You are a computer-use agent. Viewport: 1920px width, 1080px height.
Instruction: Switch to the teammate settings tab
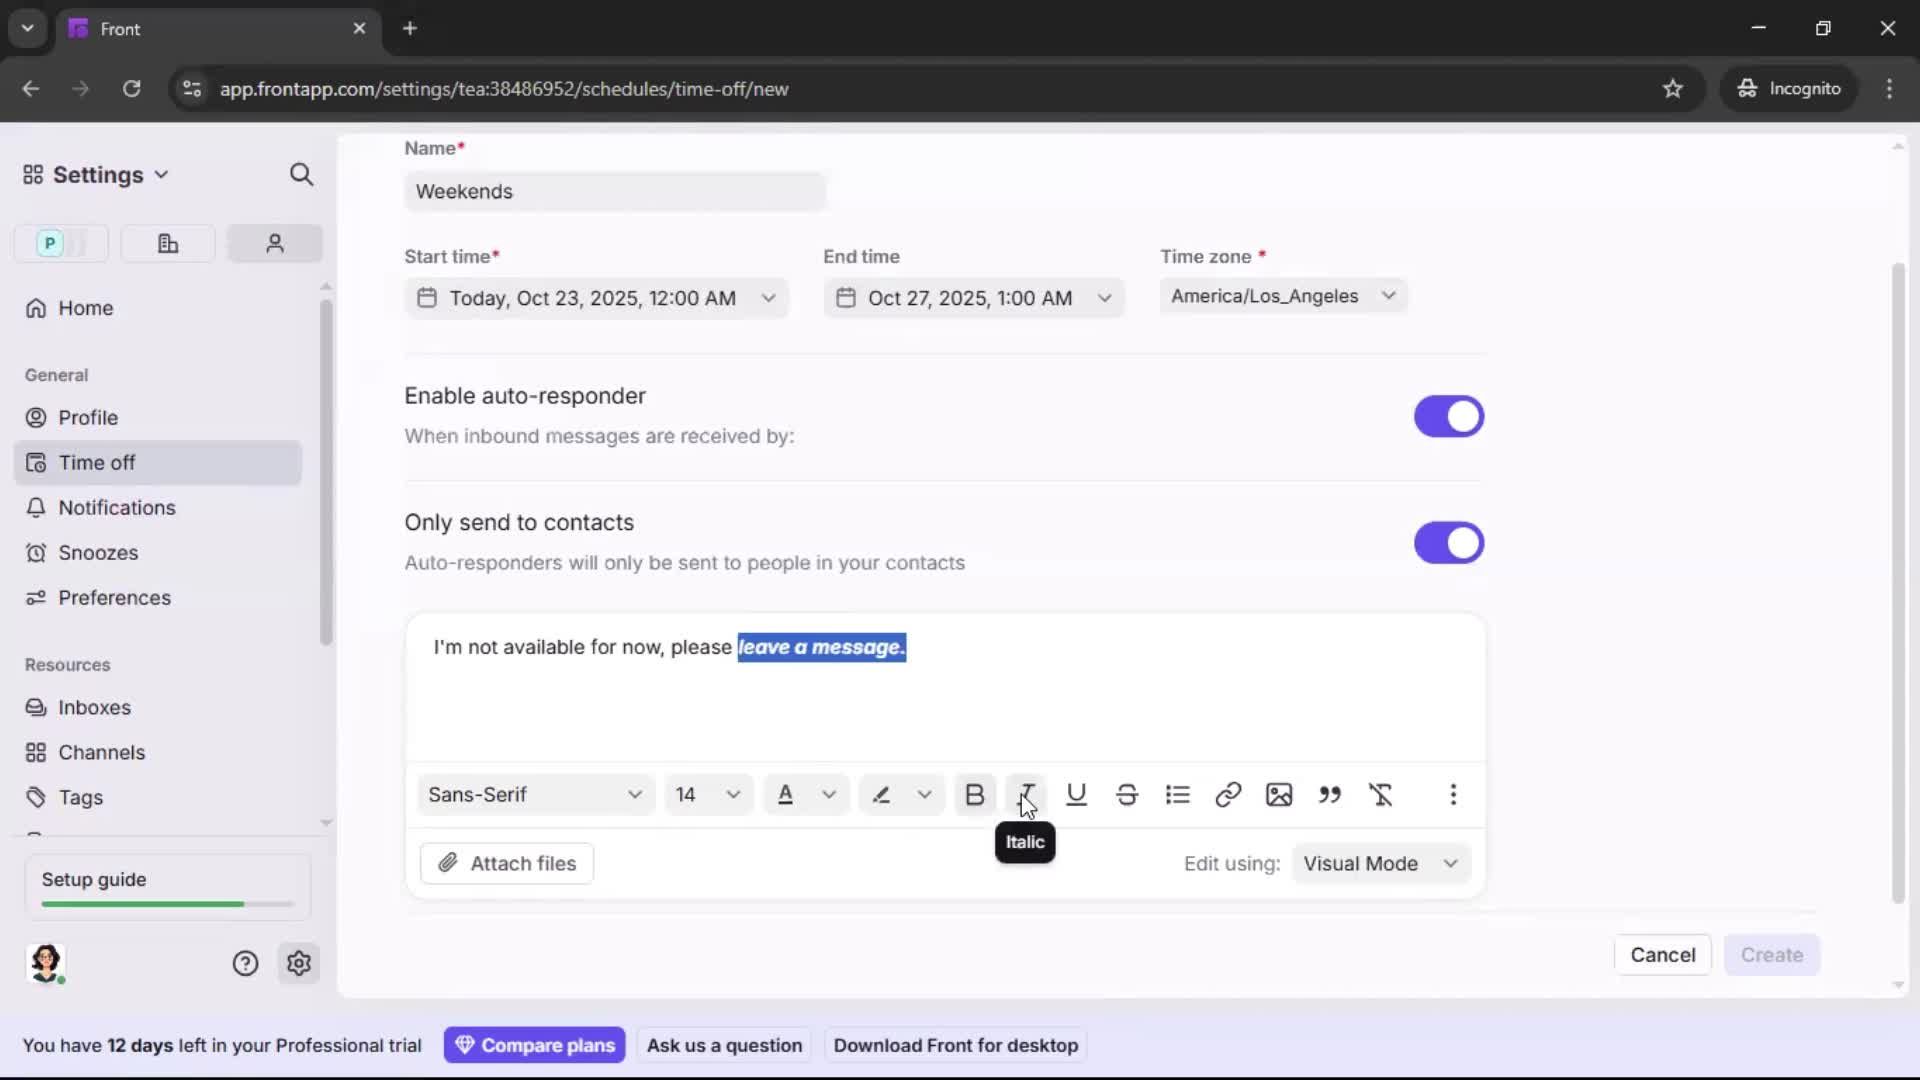(x=275, y=243)
